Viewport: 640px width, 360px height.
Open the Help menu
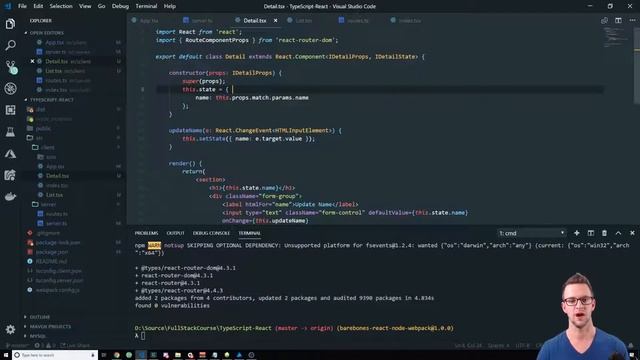pyautogui.click(x=170, y=6)
